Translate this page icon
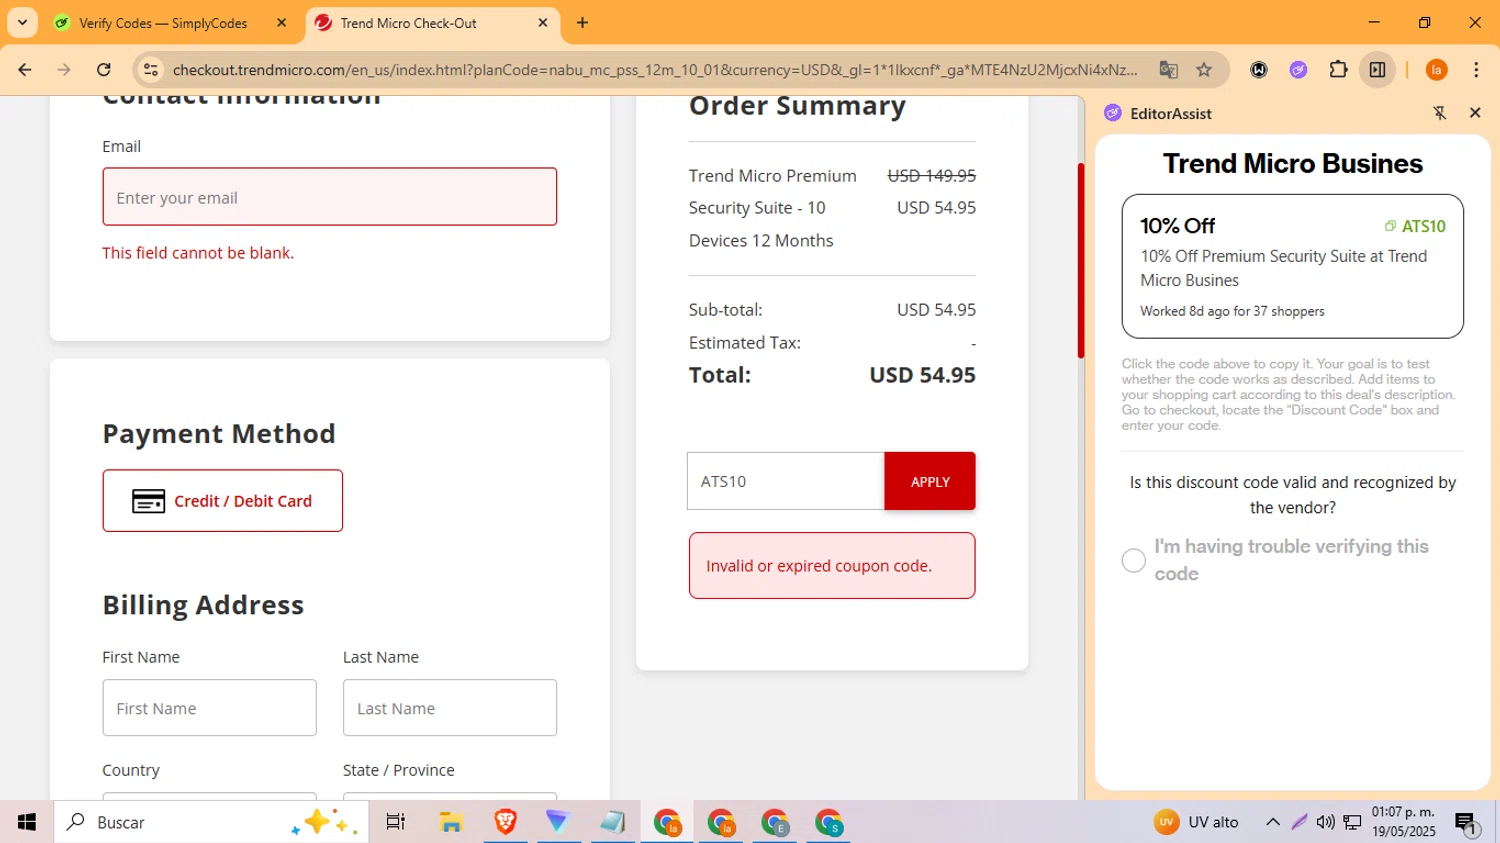Screen dimensions: 1500x843 point(1168,70)
